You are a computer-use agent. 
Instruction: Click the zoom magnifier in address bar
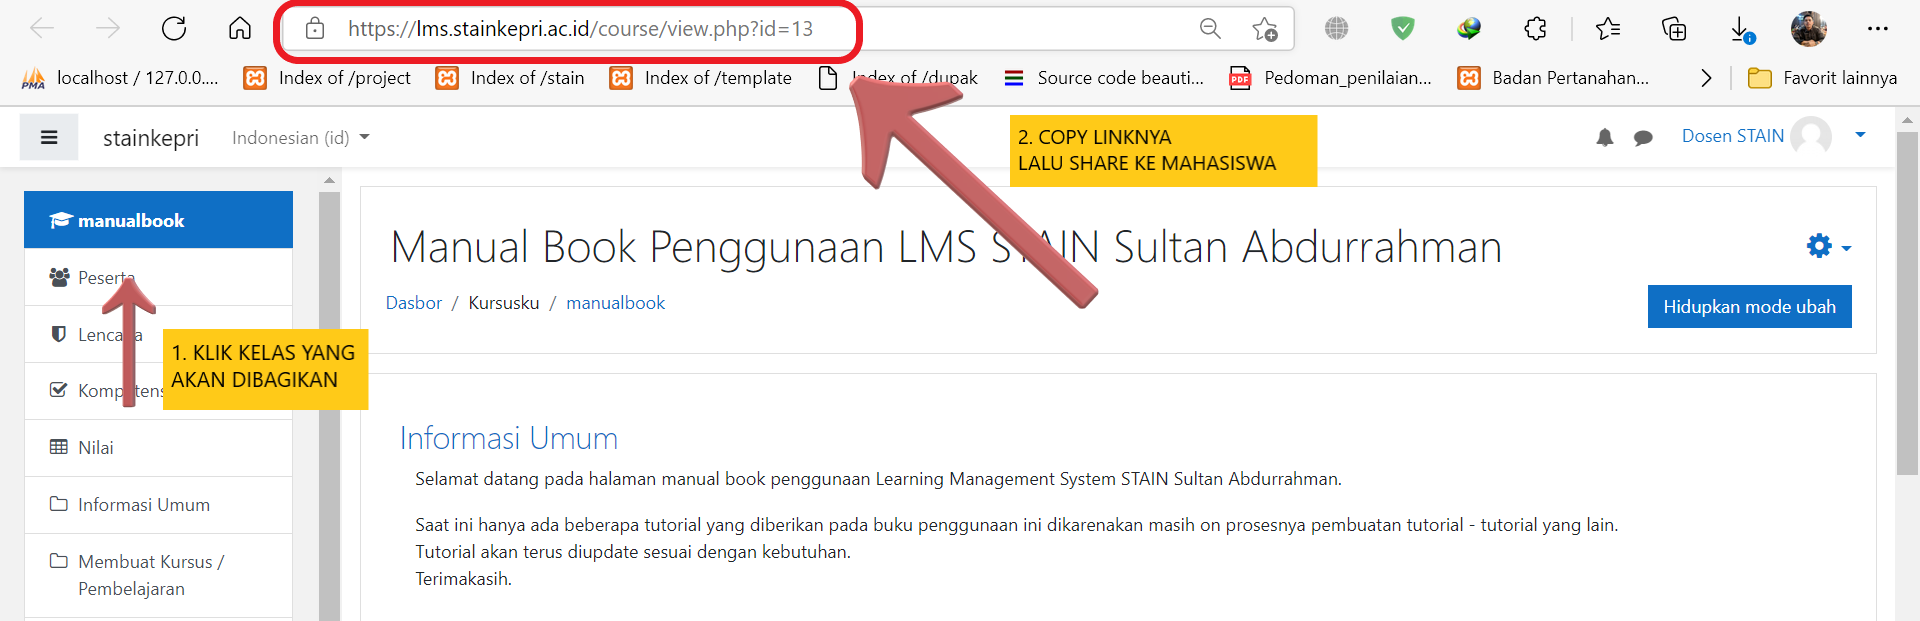tap(1210, 29)
